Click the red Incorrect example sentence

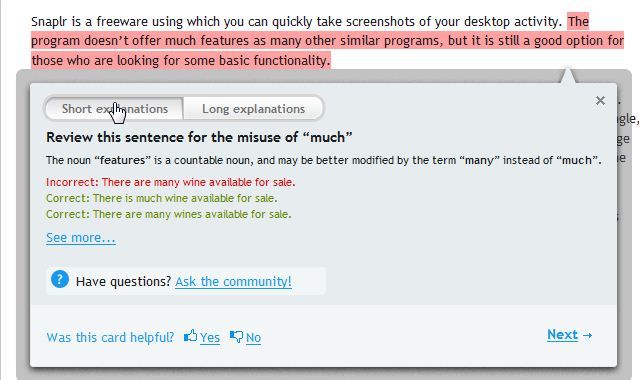click(170, 182)
